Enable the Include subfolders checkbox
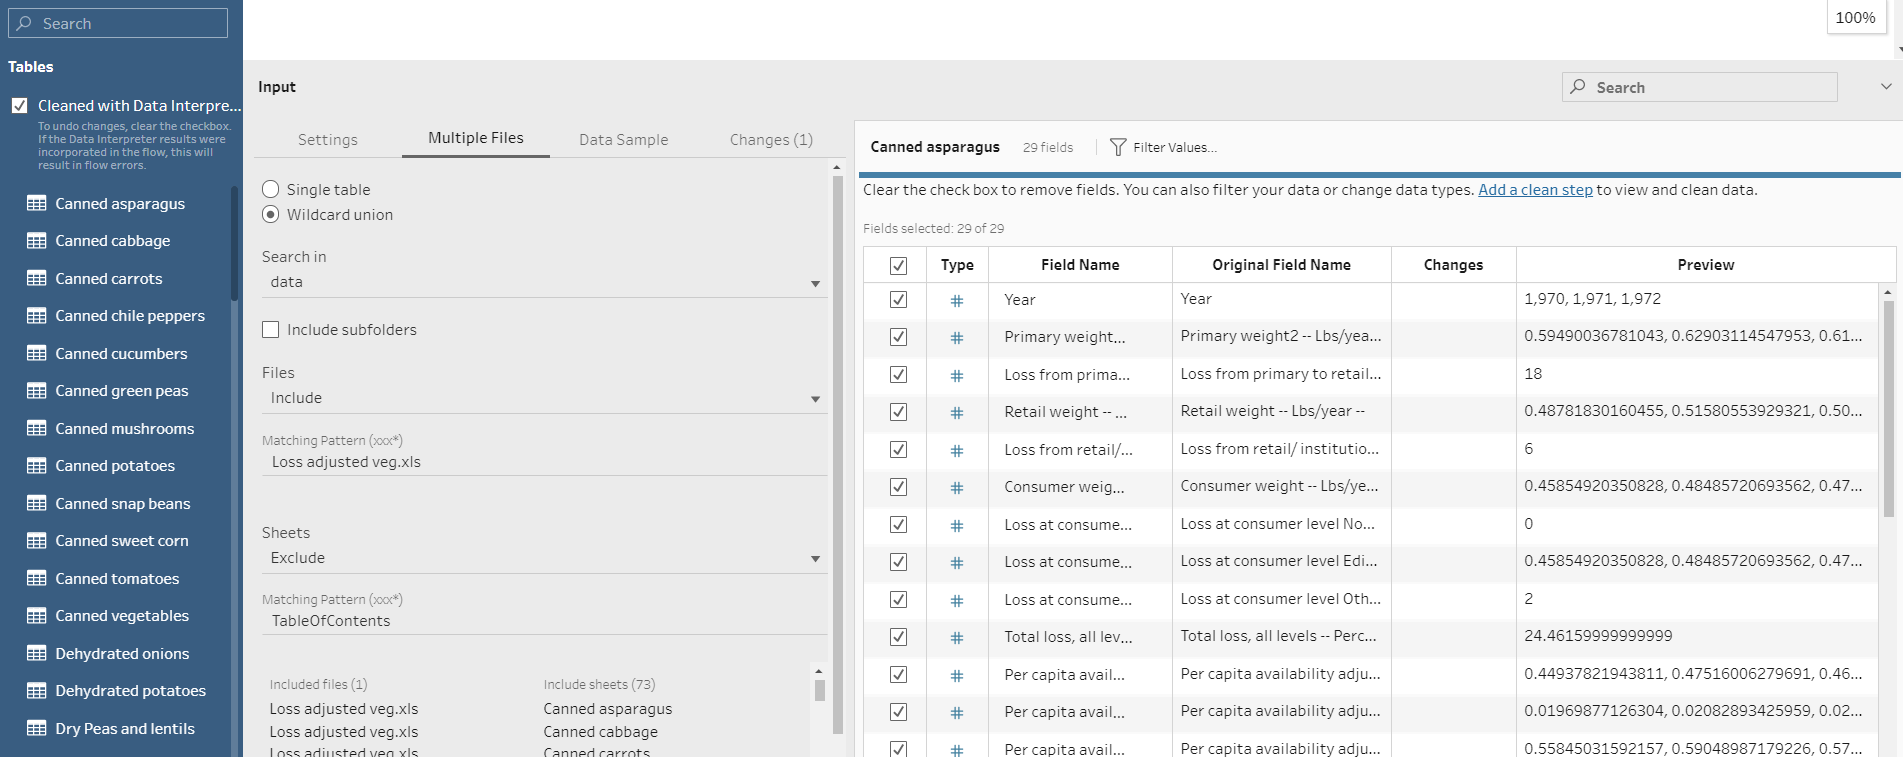This screenshot has width=1903, height=757. point(271,330)
